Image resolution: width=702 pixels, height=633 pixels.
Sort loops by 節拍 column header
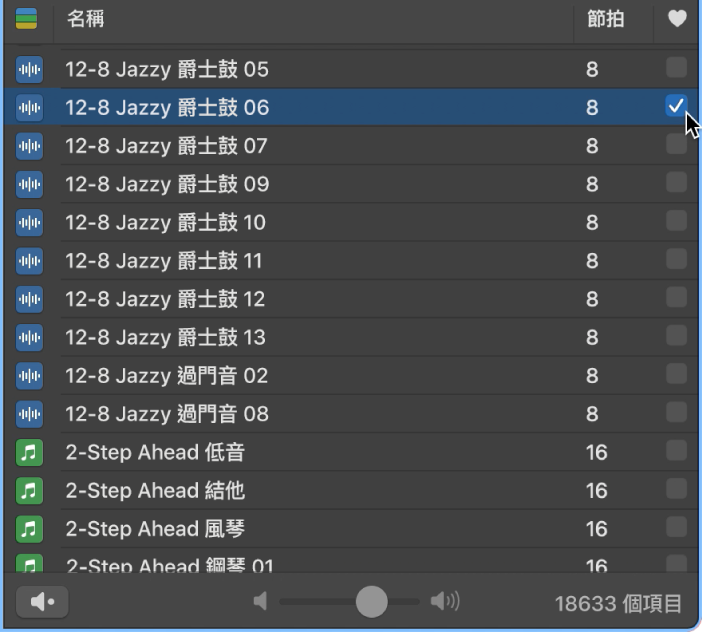coord(605,19)
